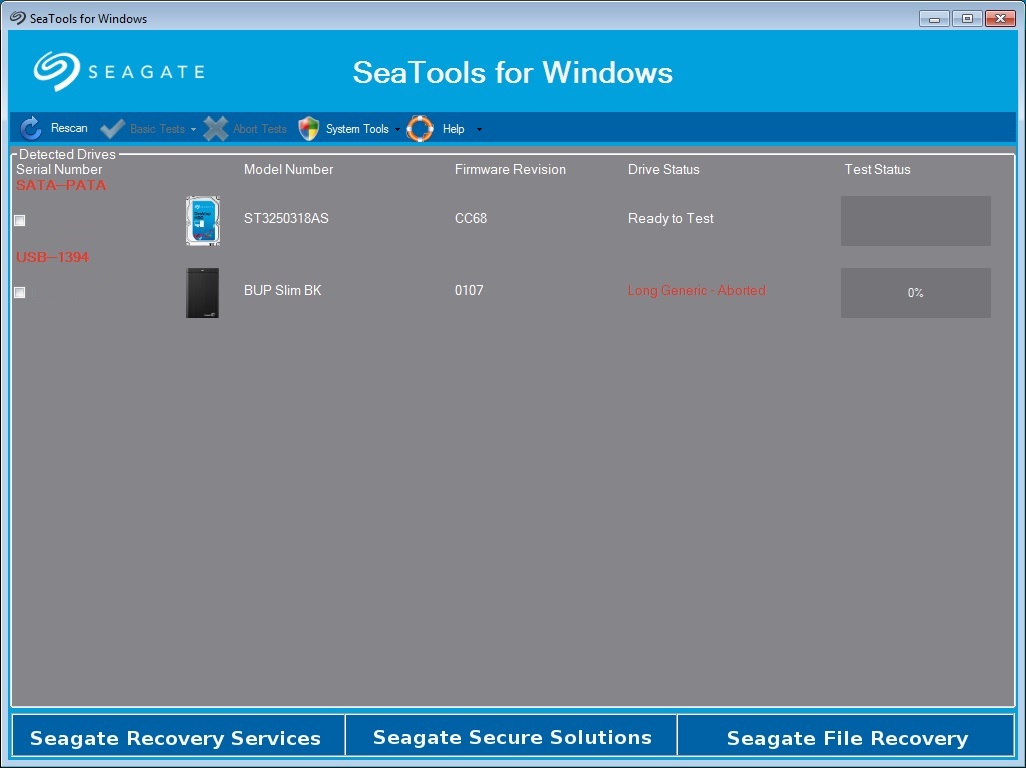Click the 0% test progress bar
This screenshot has width=1026, height=768.
(915, 292)
